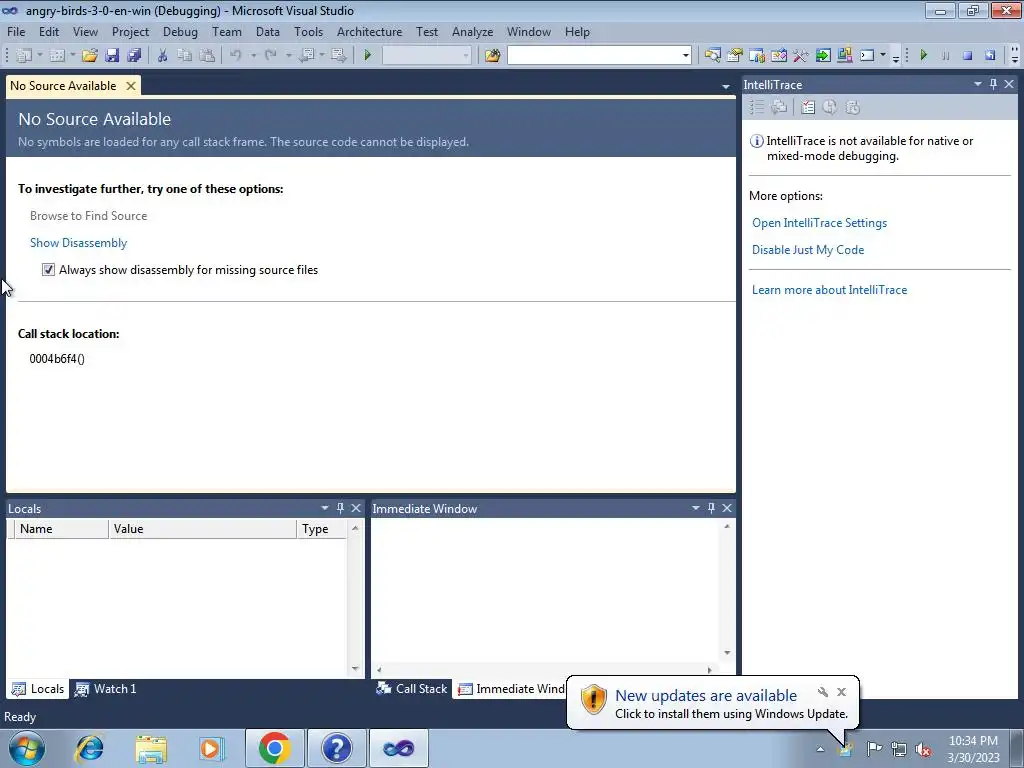Open the Properties Window toolbar icon
The height and width of the screenshot is (768, 1024).
[735, 56]
